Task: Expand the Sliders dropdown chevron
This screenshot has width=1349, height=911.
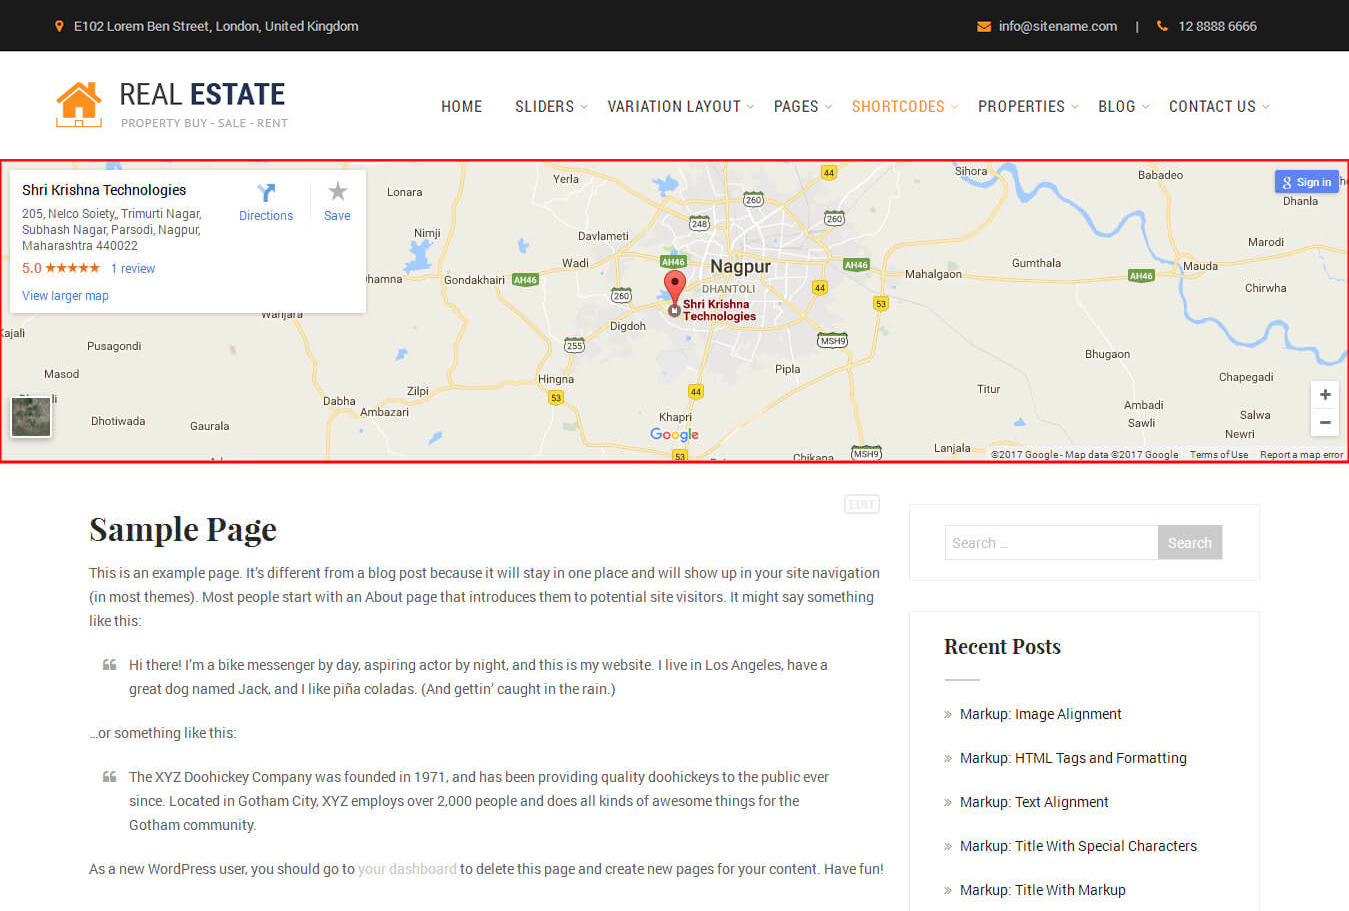Action: click(x=584, y=107)
